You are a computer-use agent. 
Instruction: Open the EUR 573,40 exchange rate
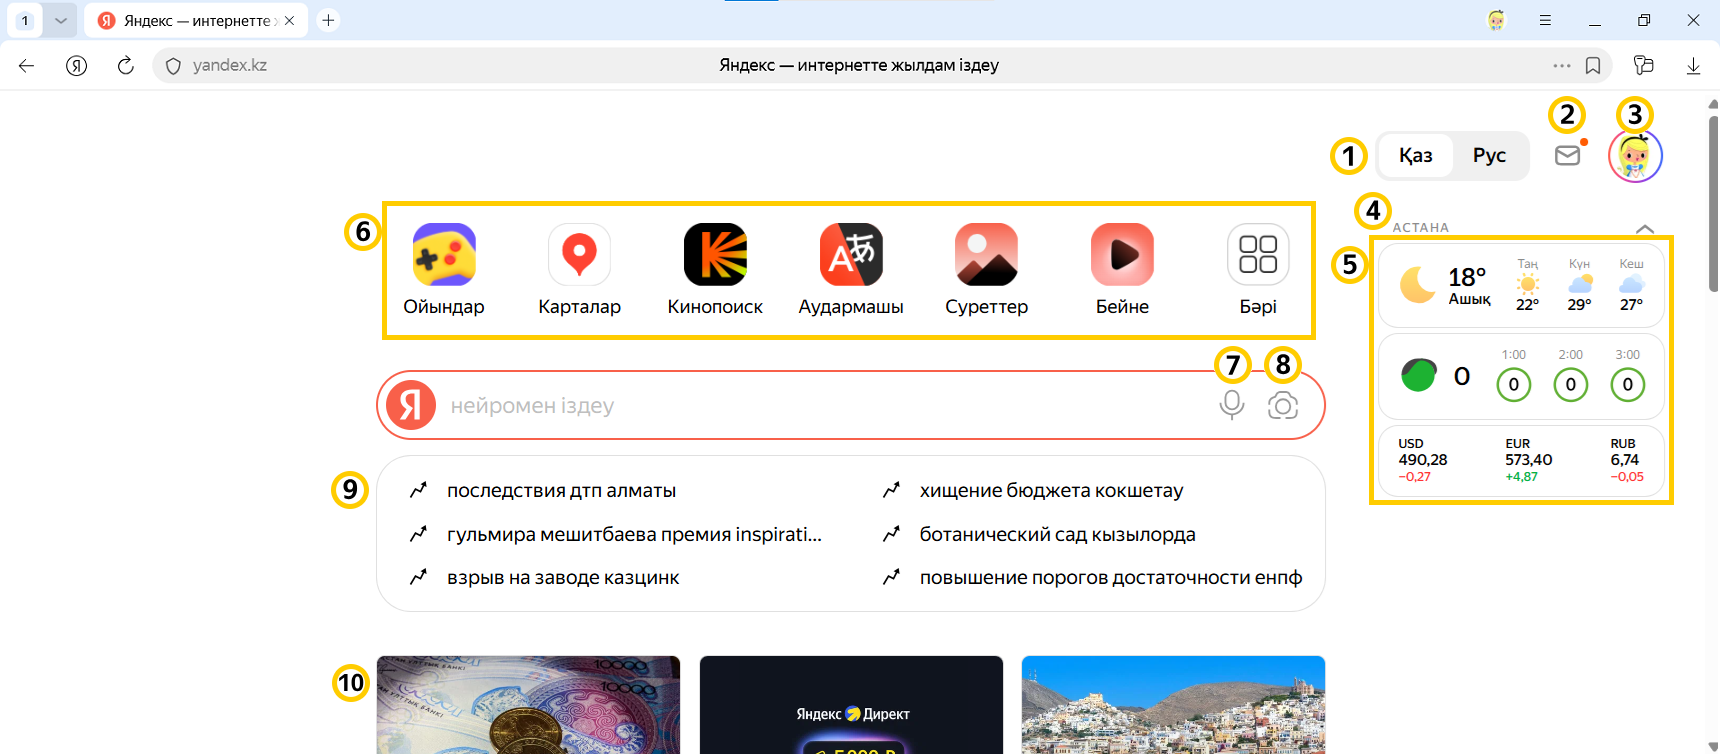1529,460
